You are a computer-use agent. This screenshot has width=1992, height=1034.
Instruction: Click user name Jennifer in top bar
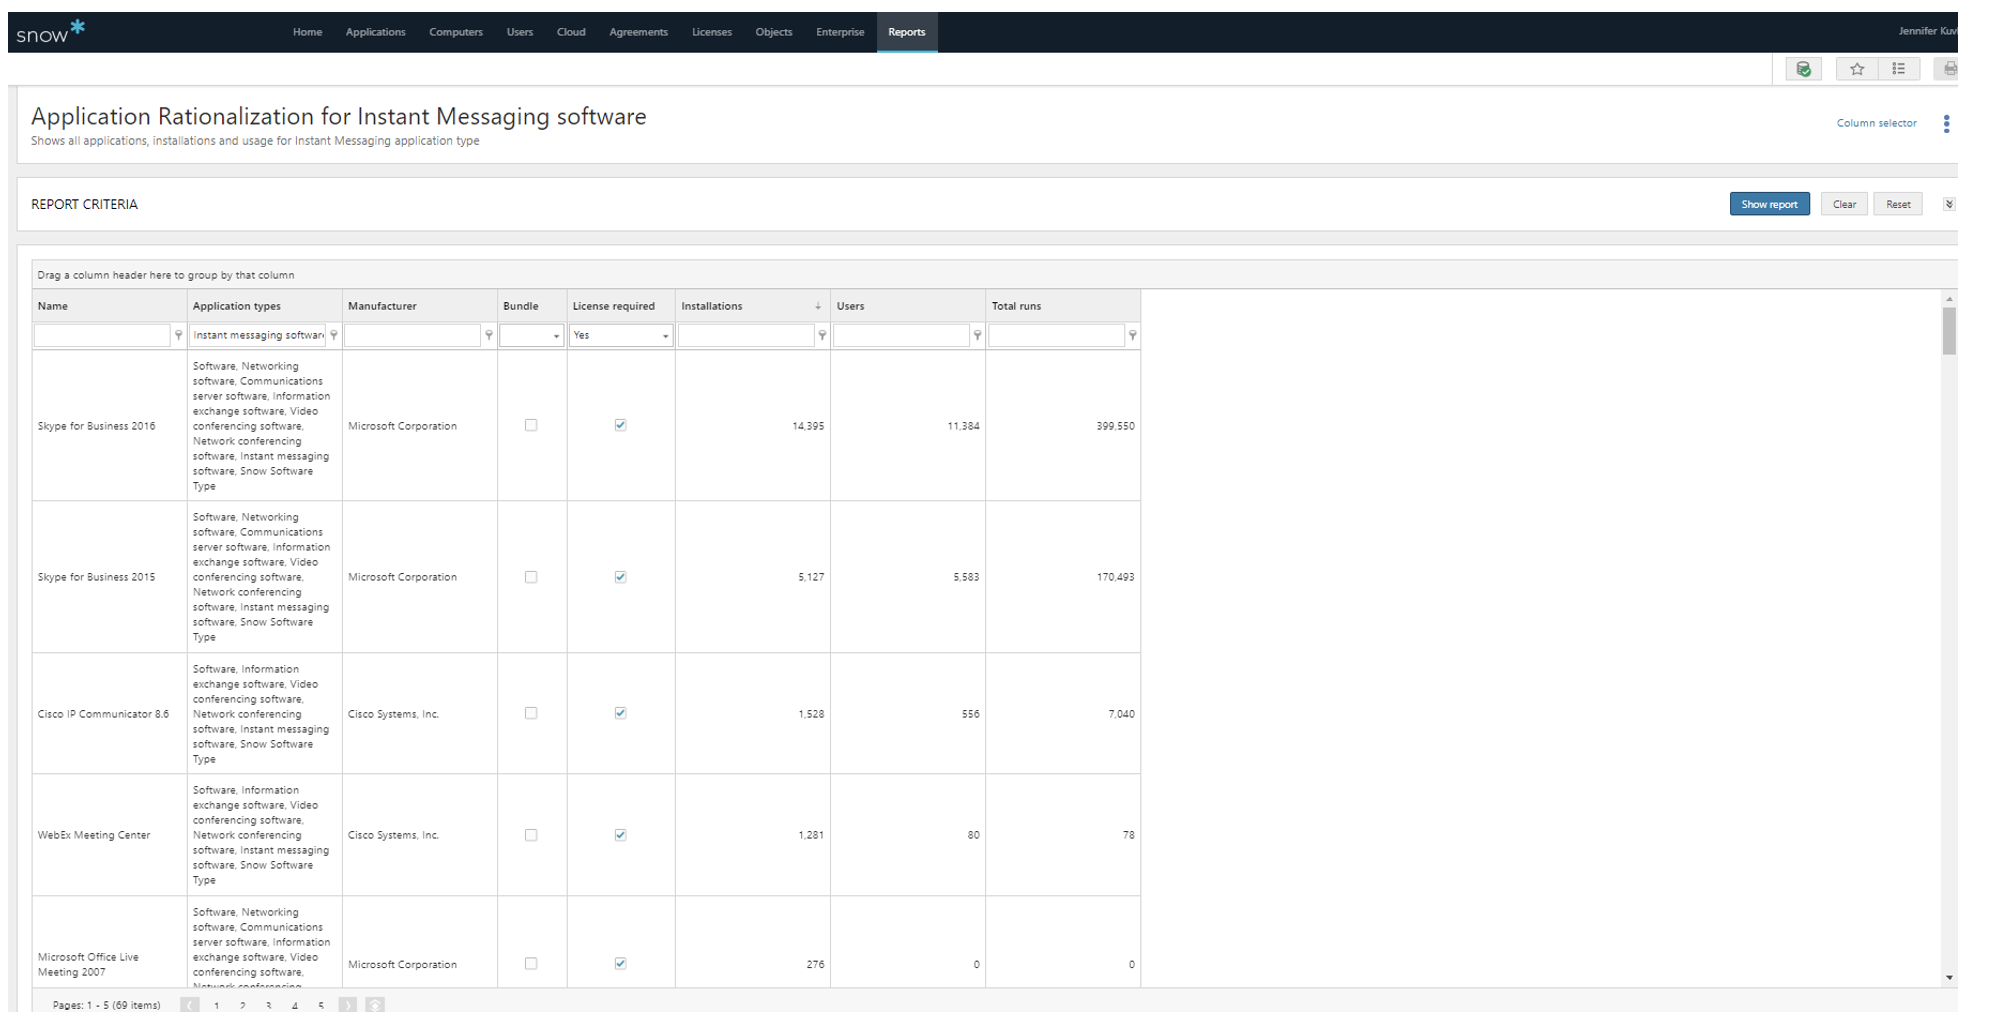pos(1927,31)
